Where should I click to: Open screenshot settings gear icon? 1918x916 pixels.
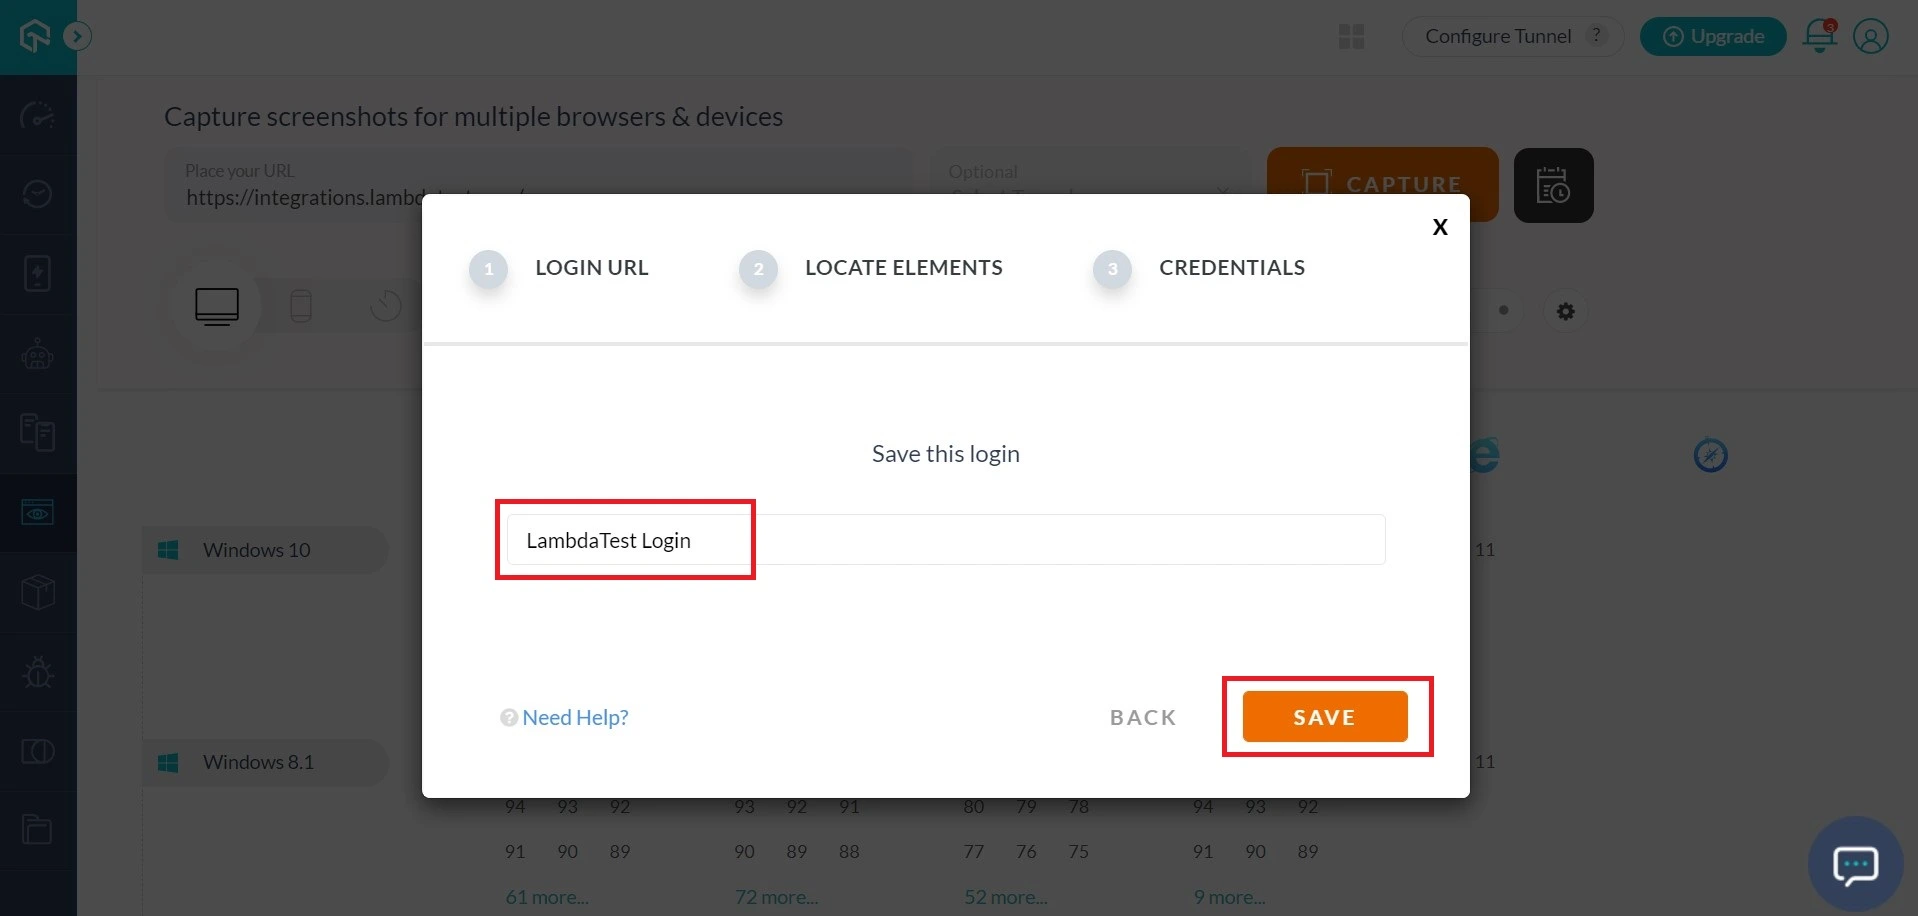coord(1565,311)
